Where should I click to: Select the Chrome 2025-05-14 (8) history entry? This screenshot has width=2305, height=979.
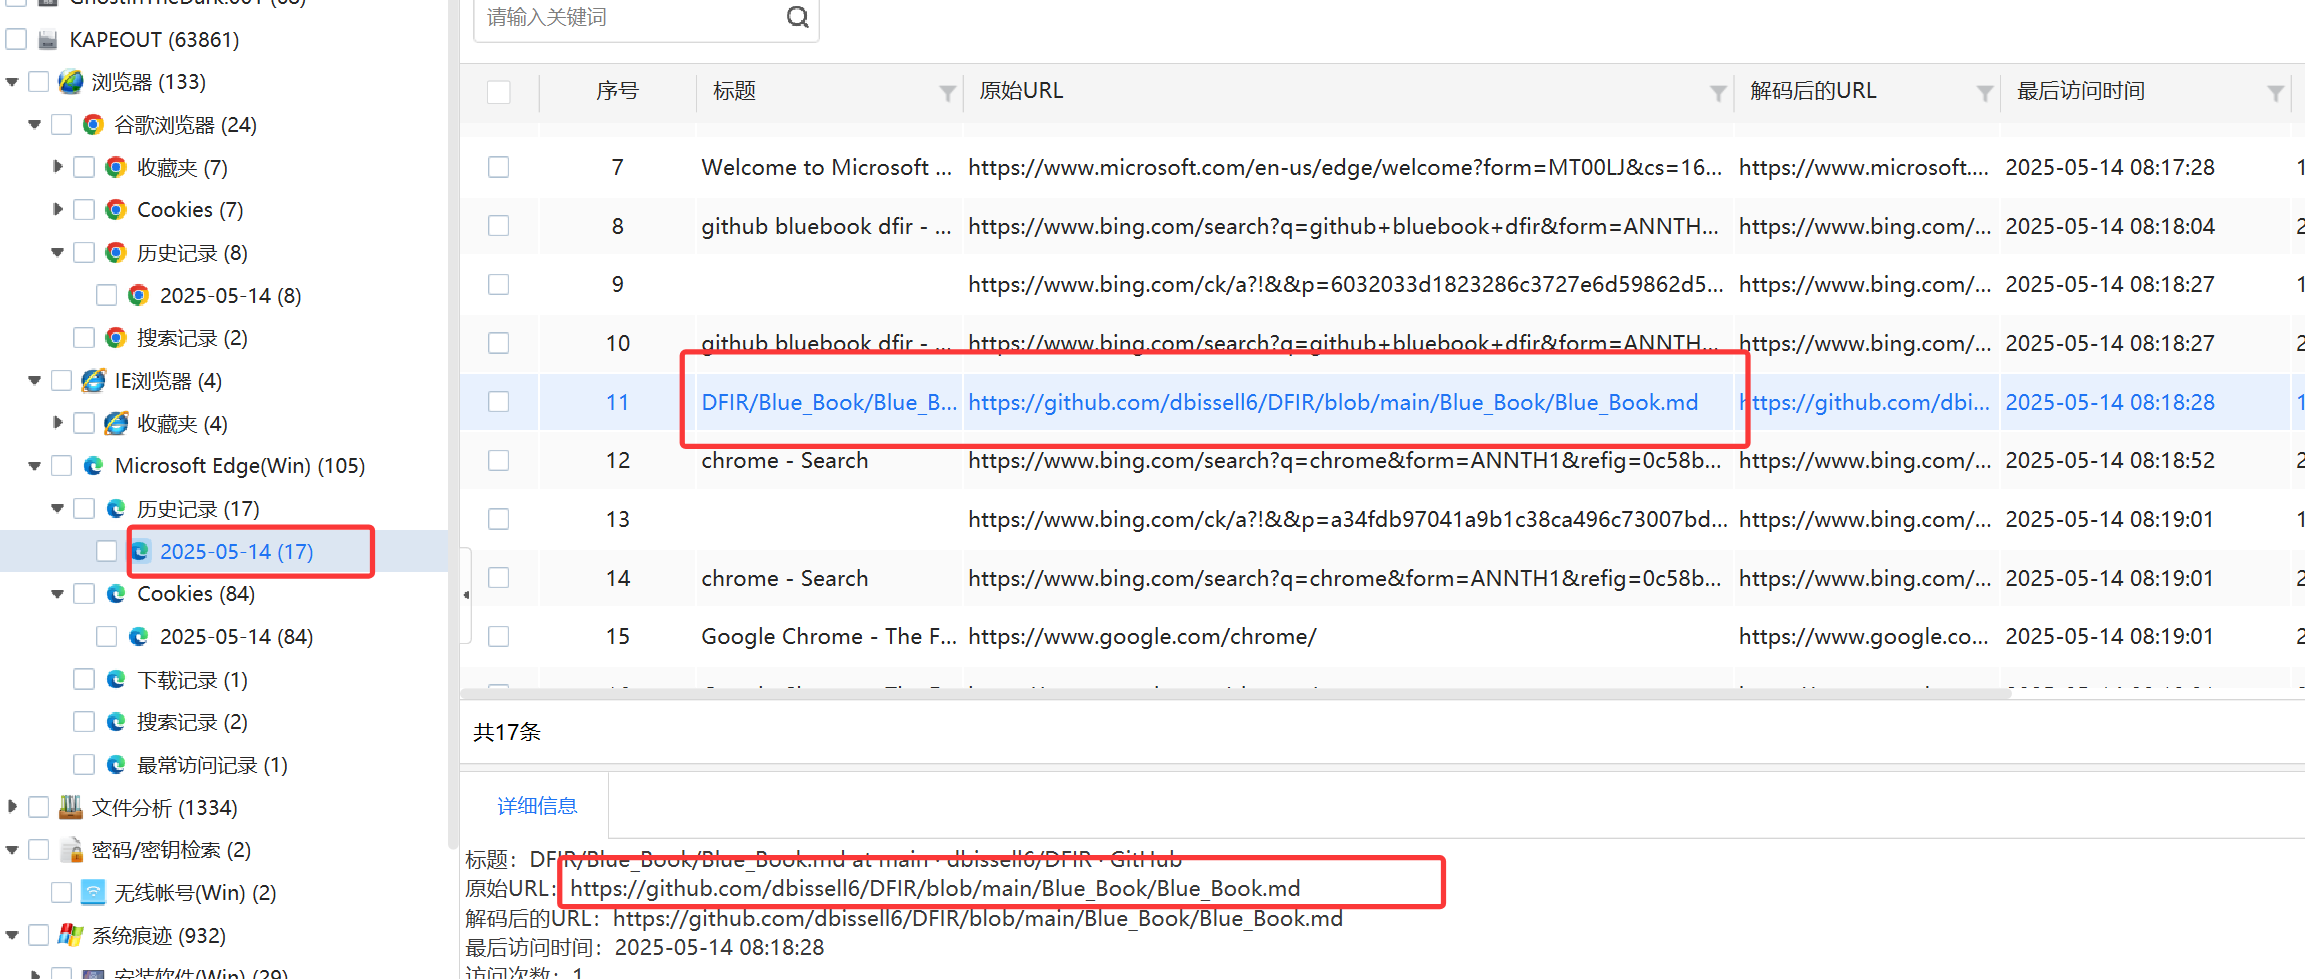click(230, 296)
